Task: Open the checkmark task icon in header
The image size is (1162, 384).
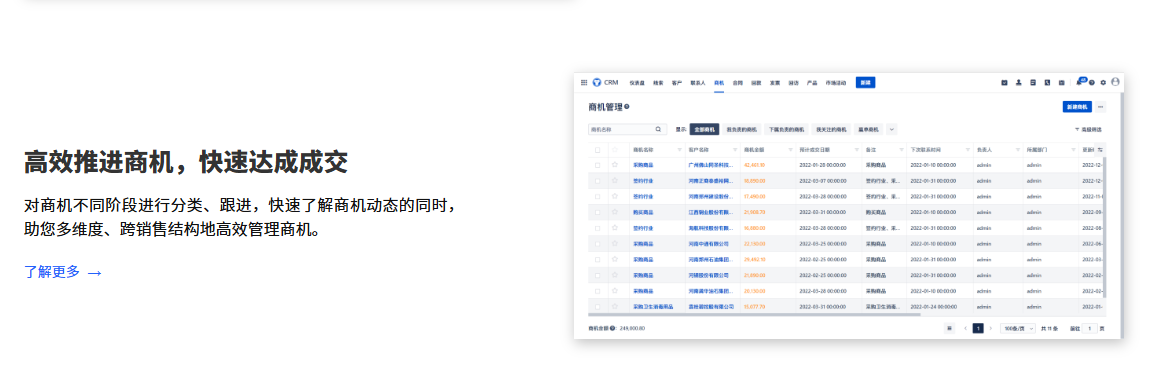Action: [1004, 82]
